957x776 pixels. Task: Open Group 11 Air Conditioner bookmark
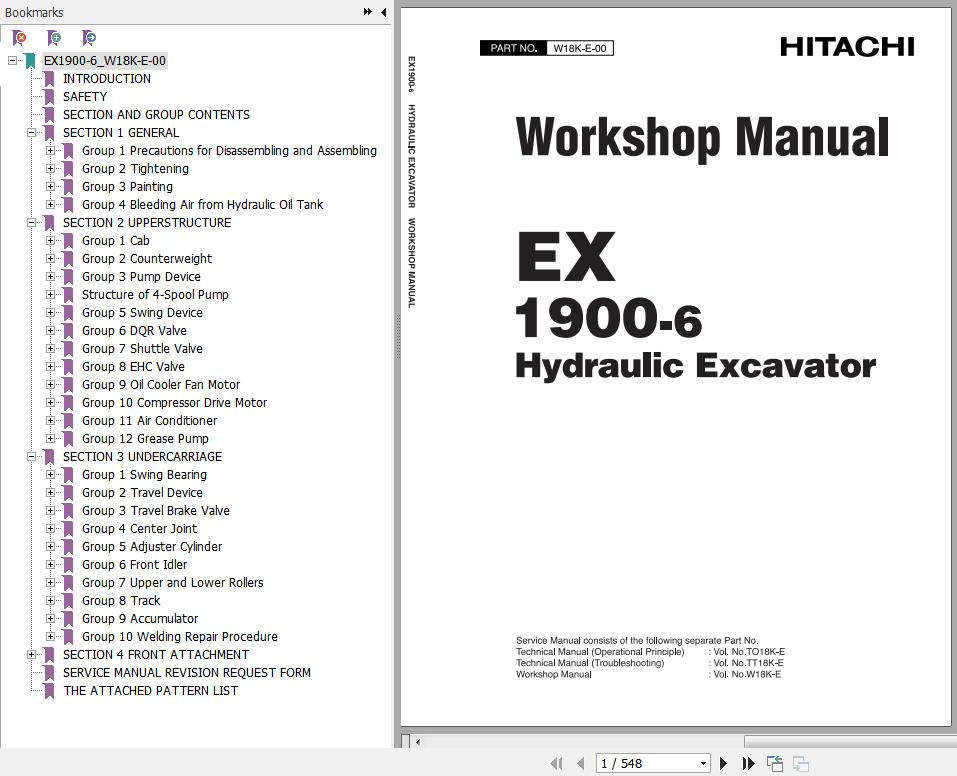(x=150, y=421)
